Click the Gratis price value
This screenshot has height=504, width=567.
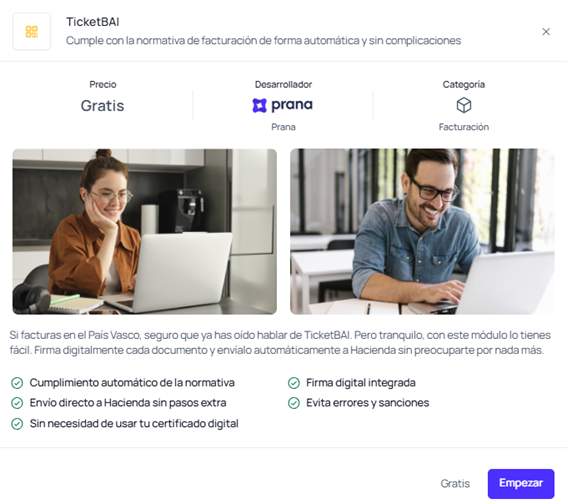pyautogui.click(x=102, y=106)
